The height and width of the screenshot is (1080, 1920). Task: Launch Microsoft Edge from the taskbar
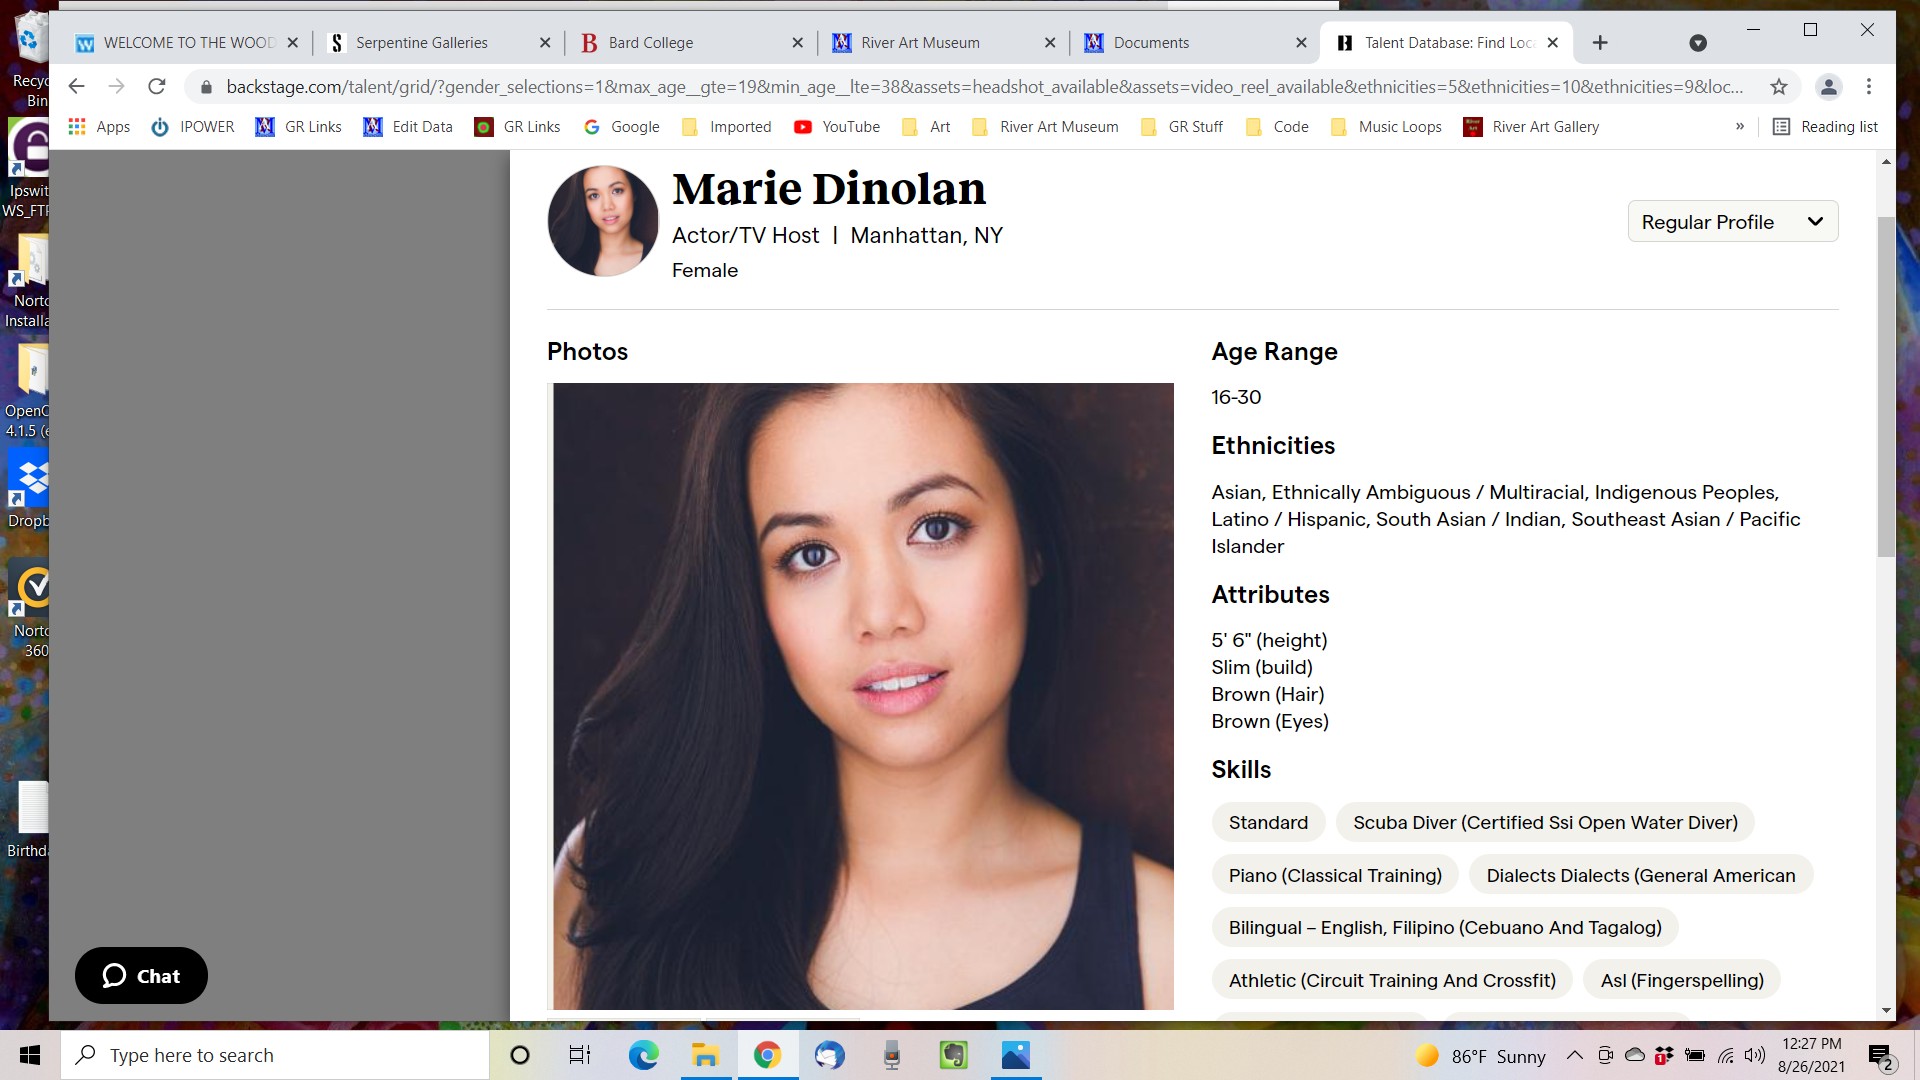pos(643,1055)
